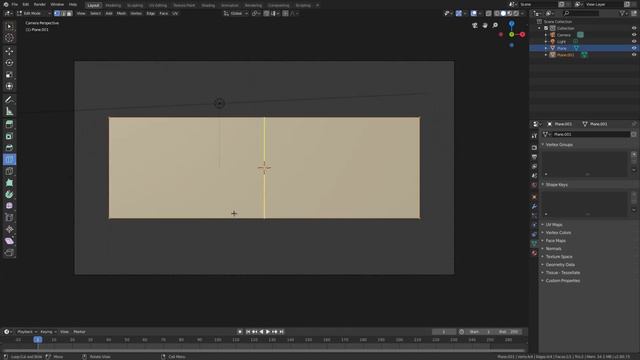Click the pan view hand icon
Screen dimensions: 640x360
point(485,25)
